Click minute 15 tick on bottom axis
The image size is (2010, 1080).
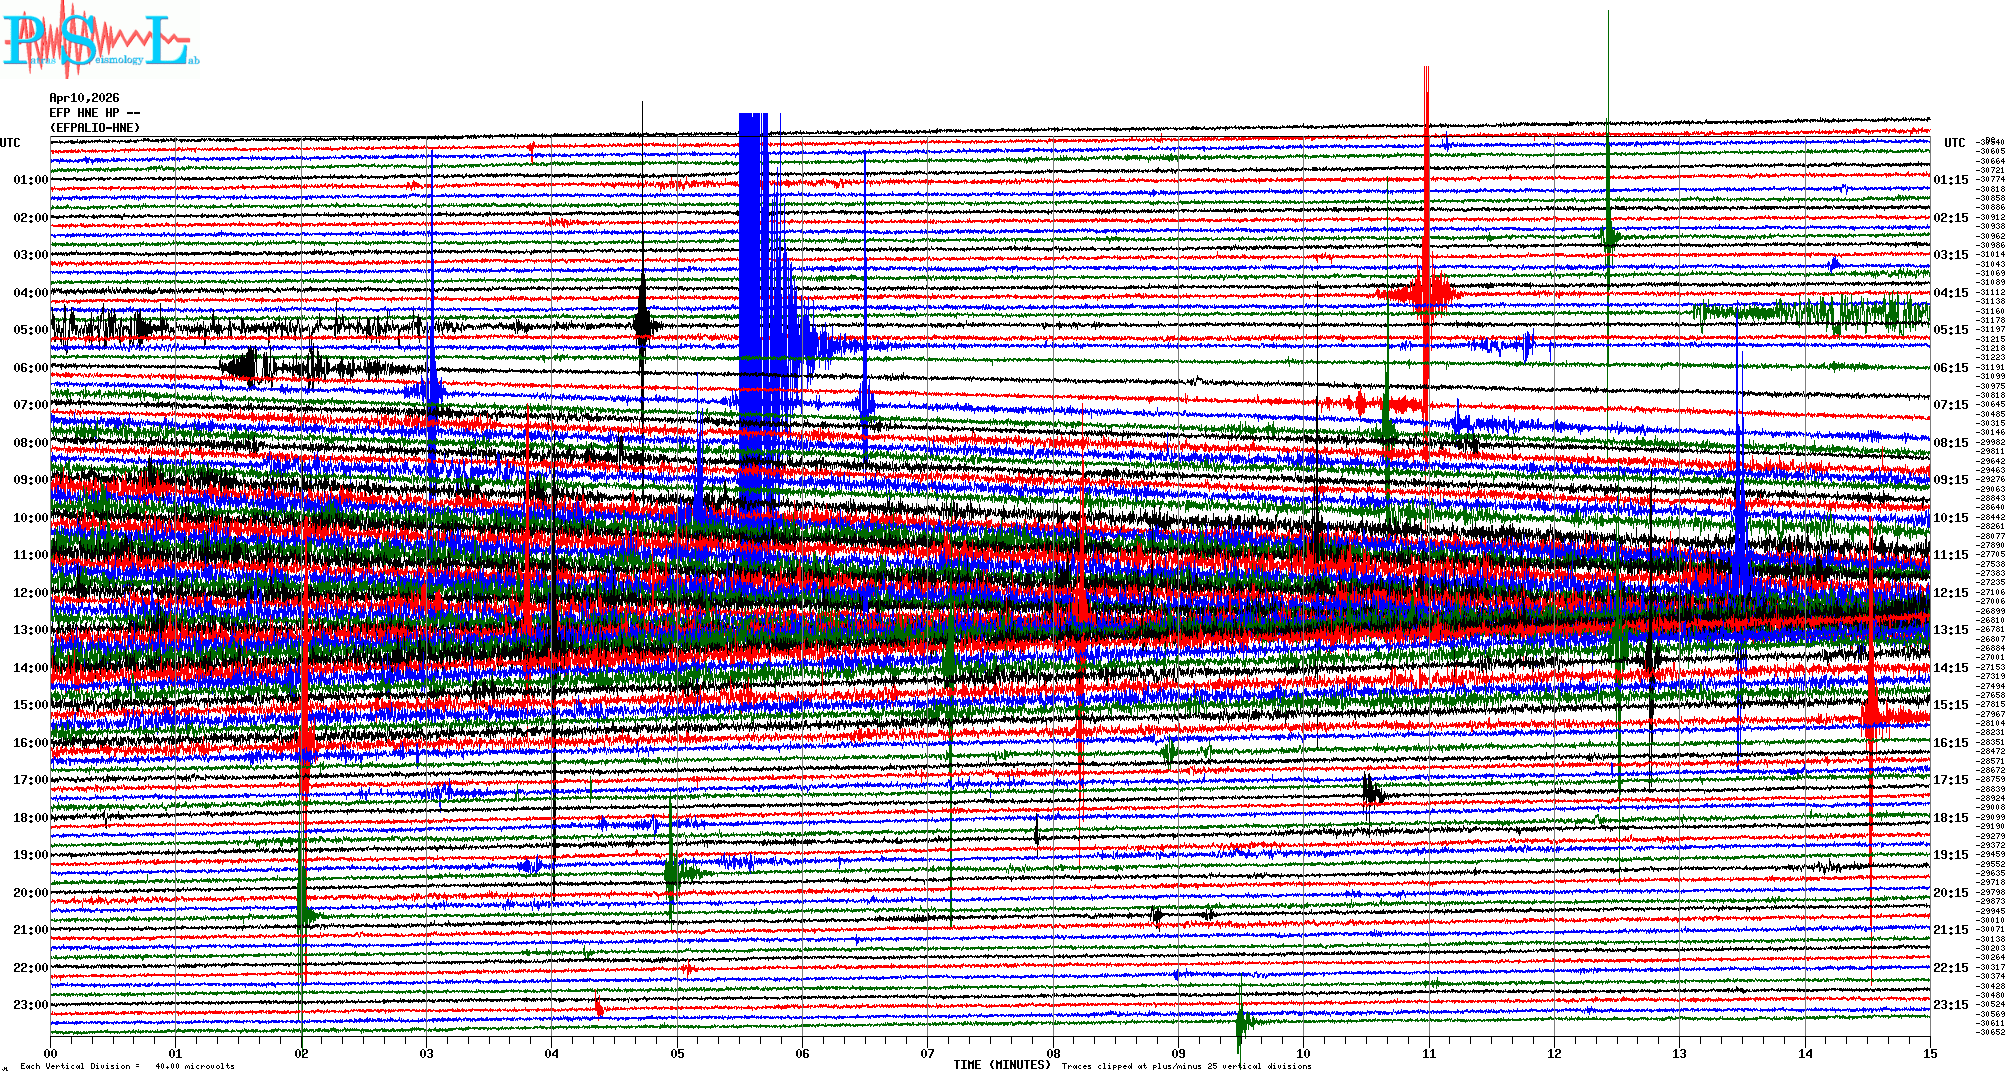pos(1929,1053)
